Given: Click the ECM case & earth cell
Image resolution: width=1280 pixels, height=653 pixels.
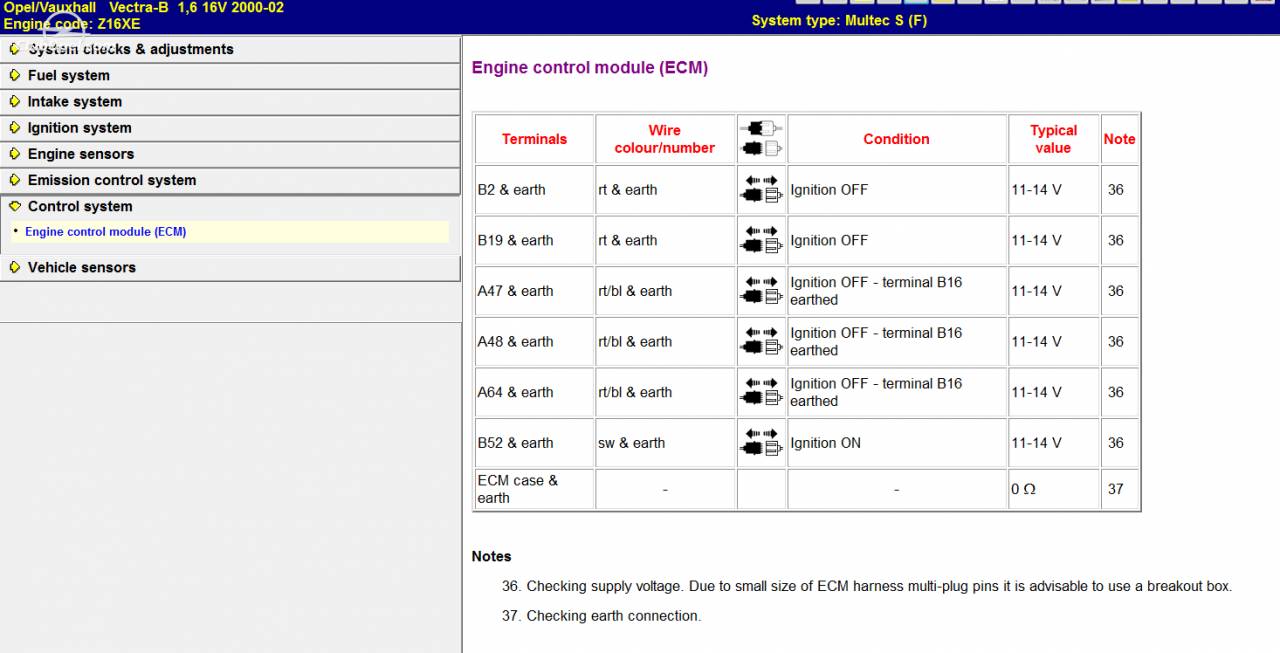Looking at the screenshot, I should [x=534, y=489].
